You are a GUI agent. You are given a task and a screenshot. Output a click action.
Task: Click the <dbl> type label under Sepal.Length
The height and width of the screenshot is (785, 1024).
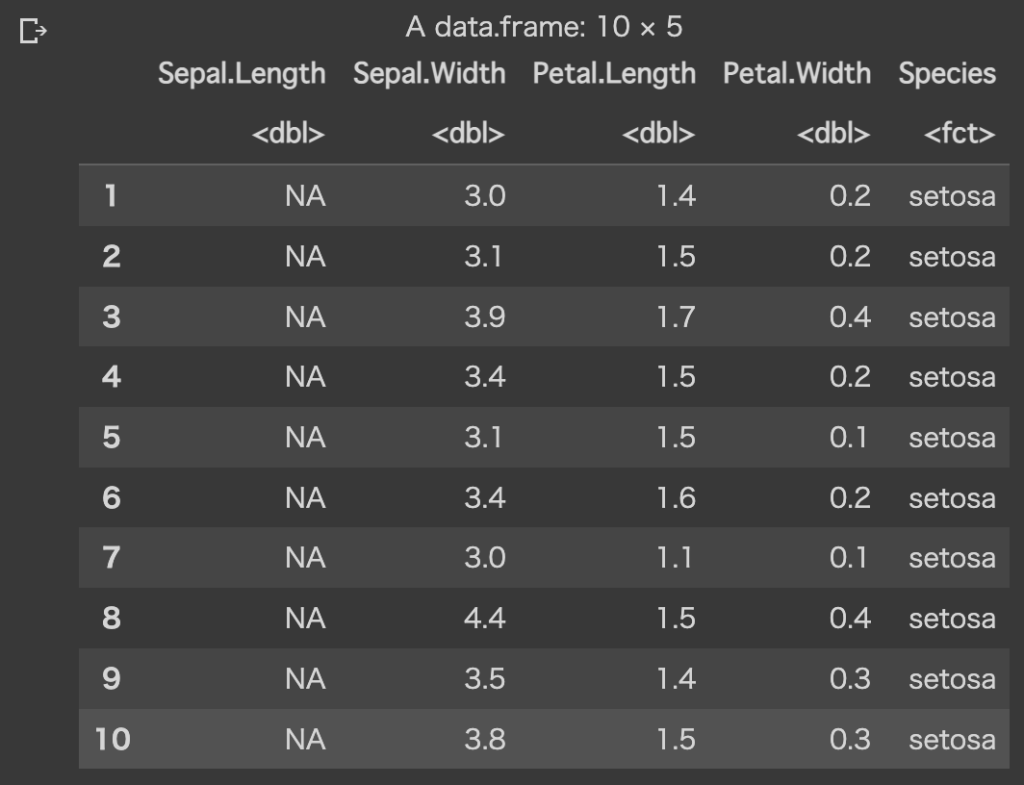point(289,134)
